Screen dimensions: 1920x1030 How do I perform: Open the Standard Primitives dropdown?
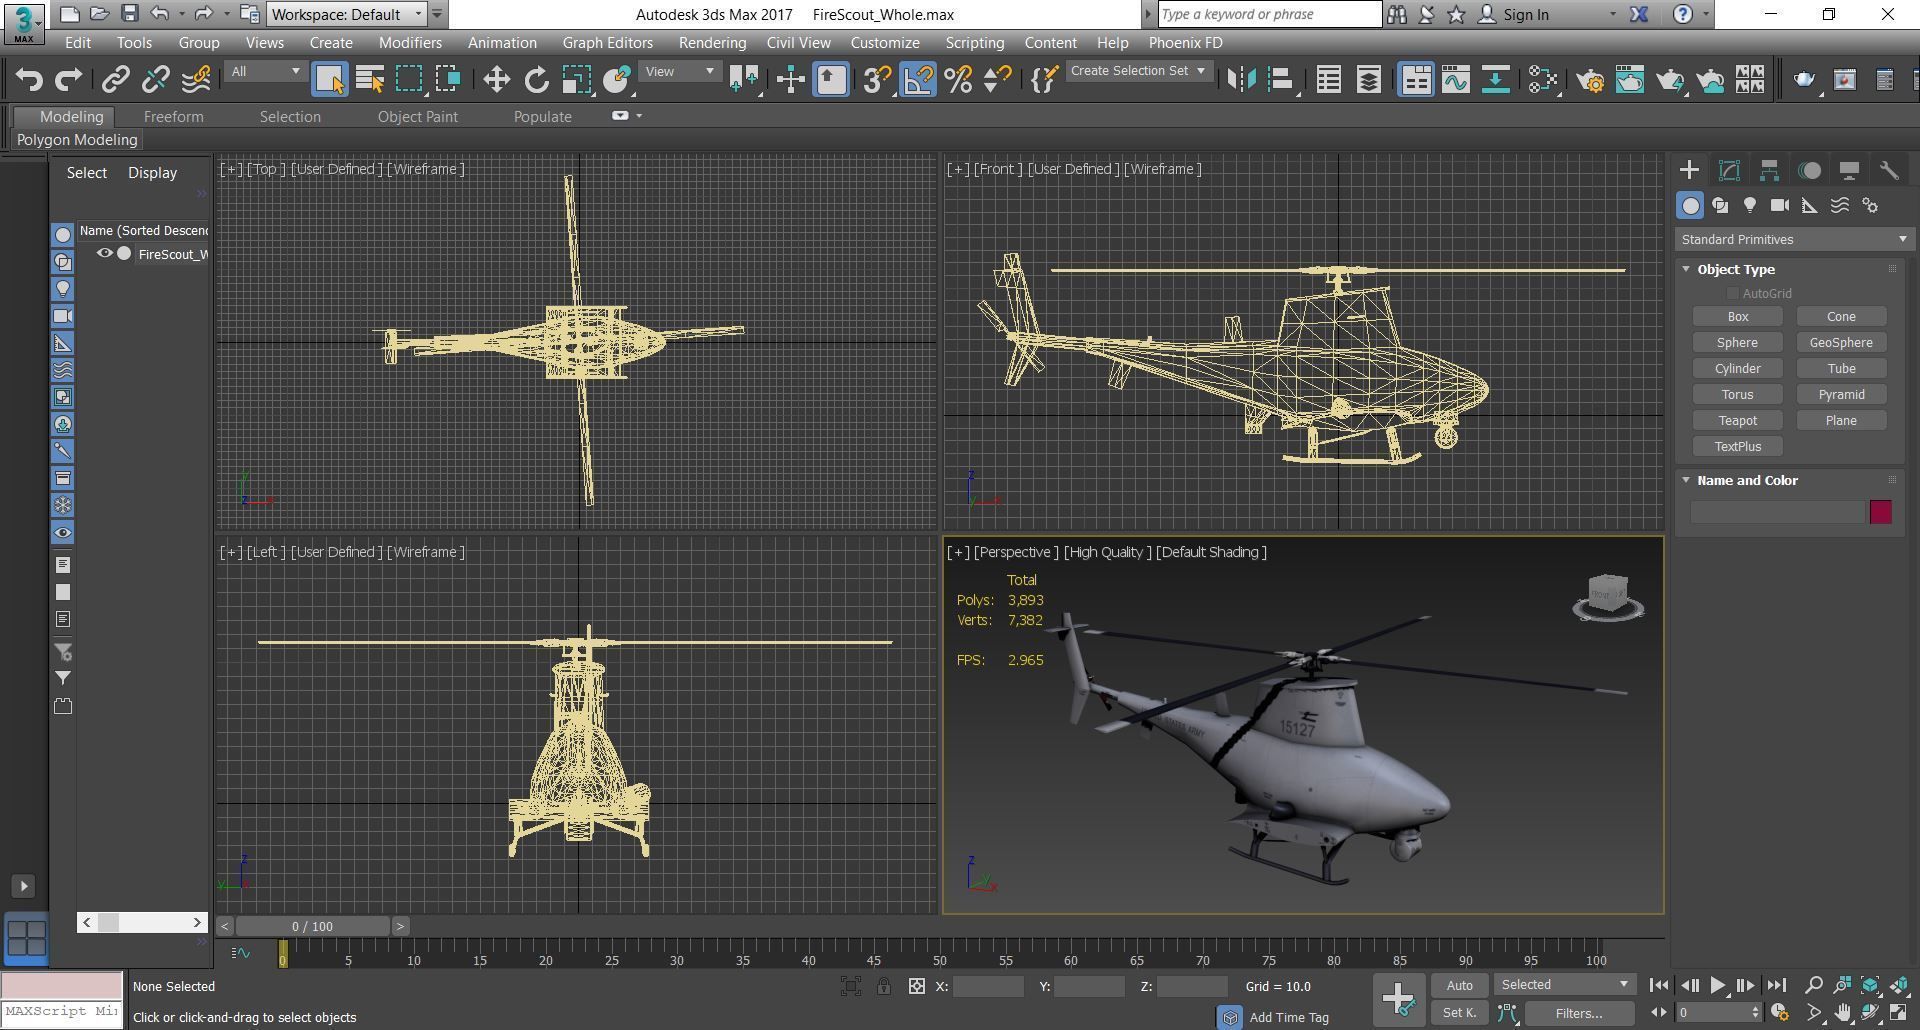click(x=1794, y=239)
